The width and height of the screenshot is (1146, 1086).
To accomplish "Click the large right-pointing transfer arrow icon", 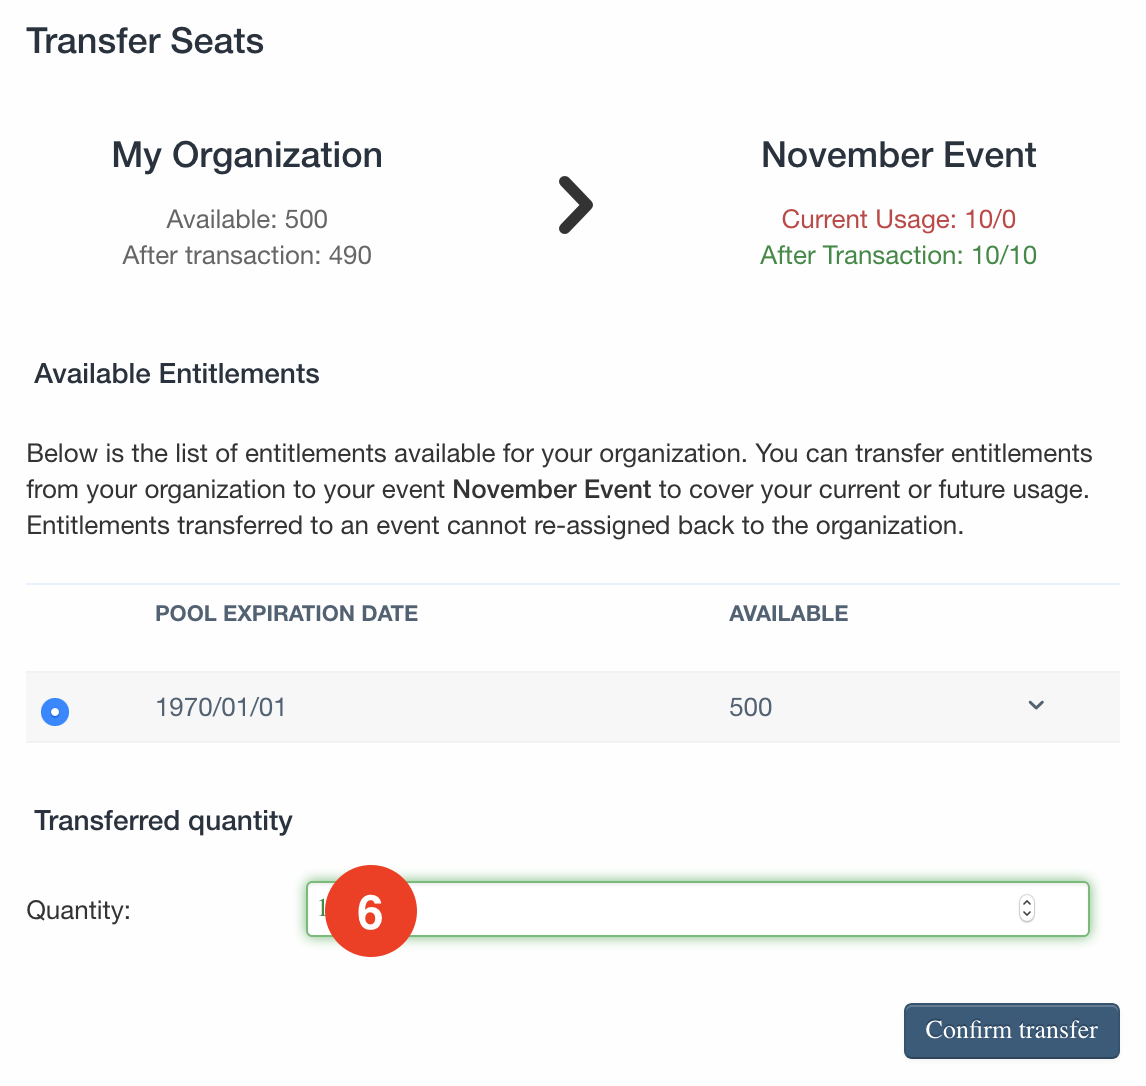I will click(x=575, y=205).
